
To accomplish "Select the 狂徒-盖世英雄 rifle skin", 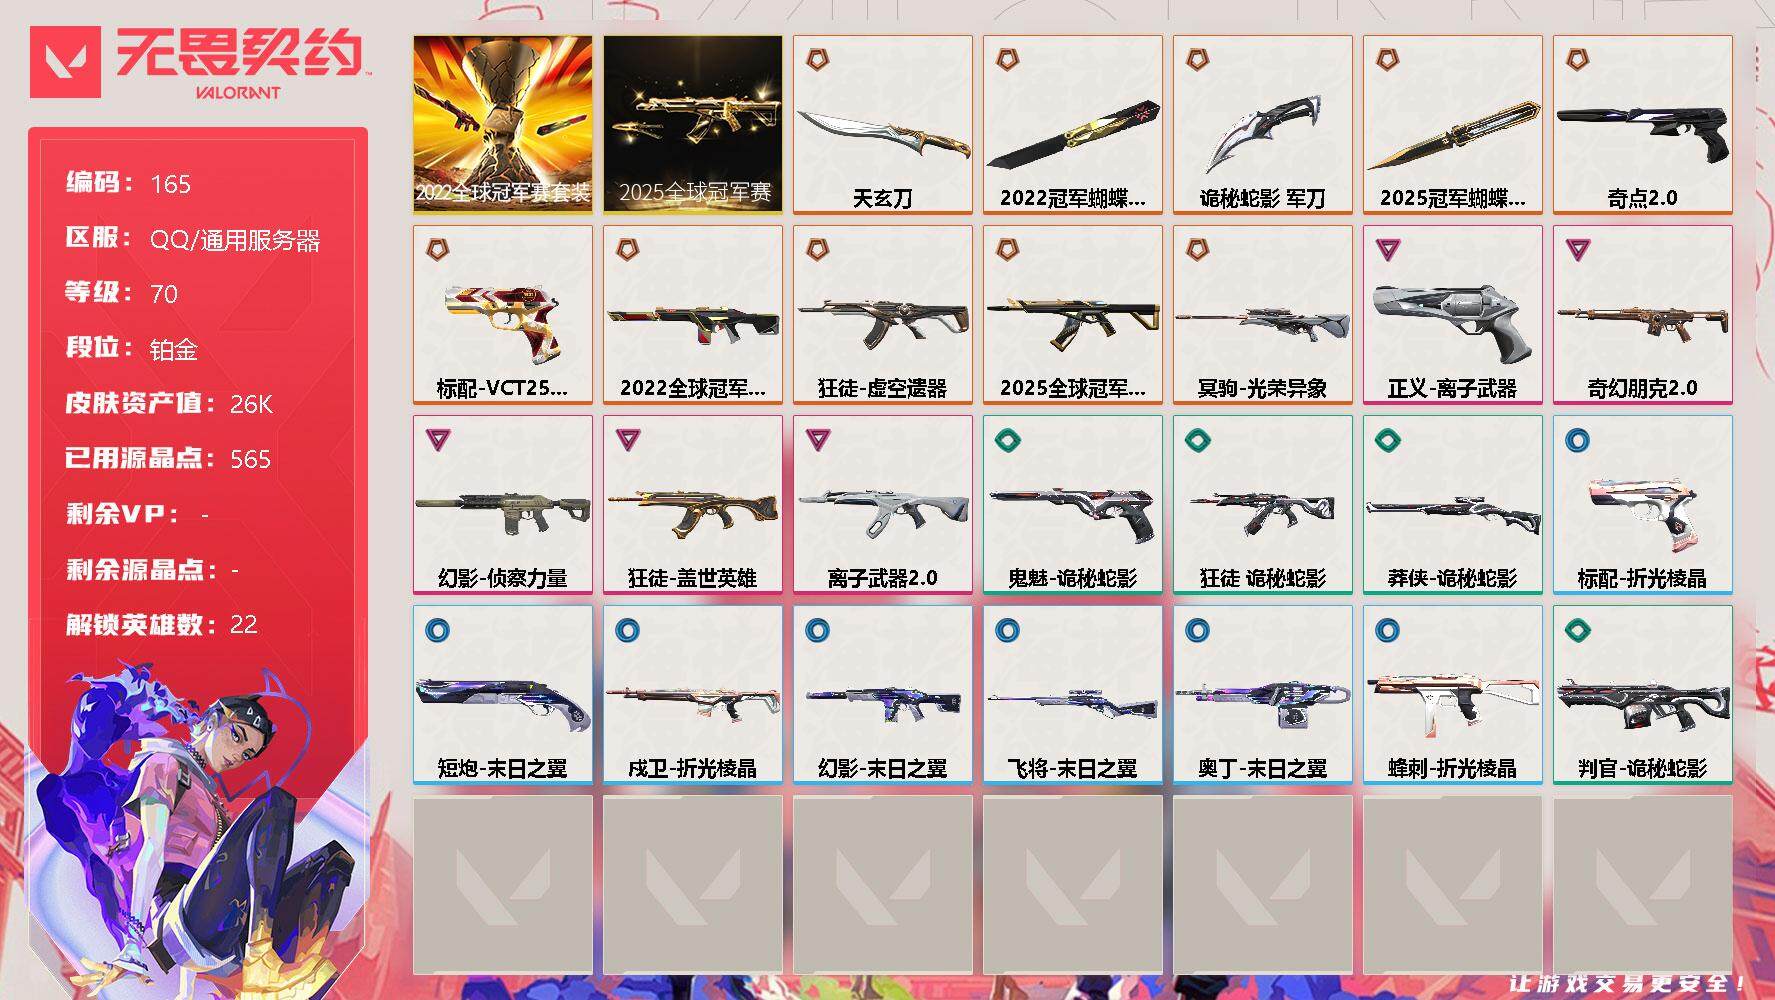I will point(692,505).
